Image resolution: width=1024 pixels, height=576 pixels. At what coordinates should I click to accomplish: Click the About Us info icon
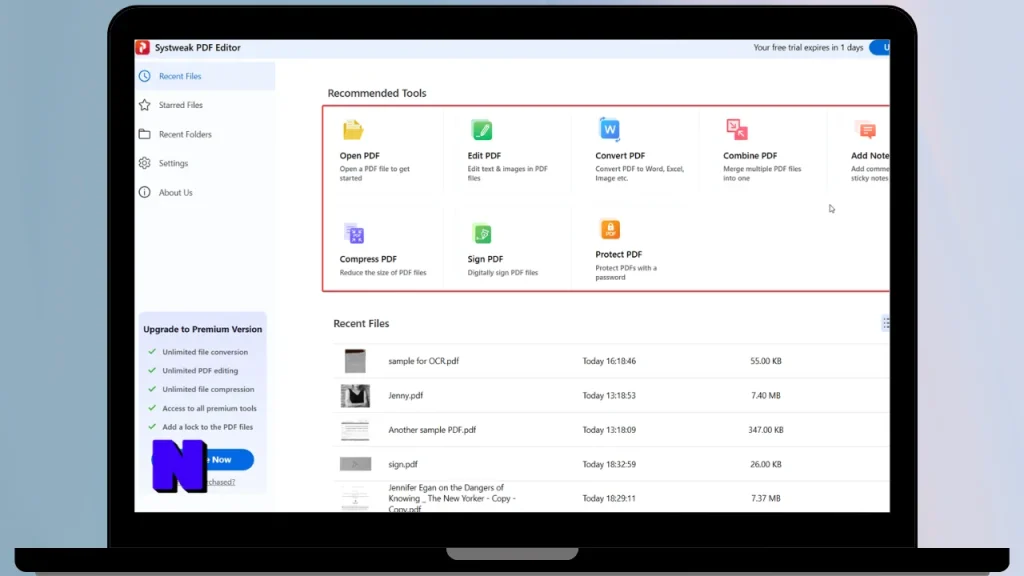(144, 192)
